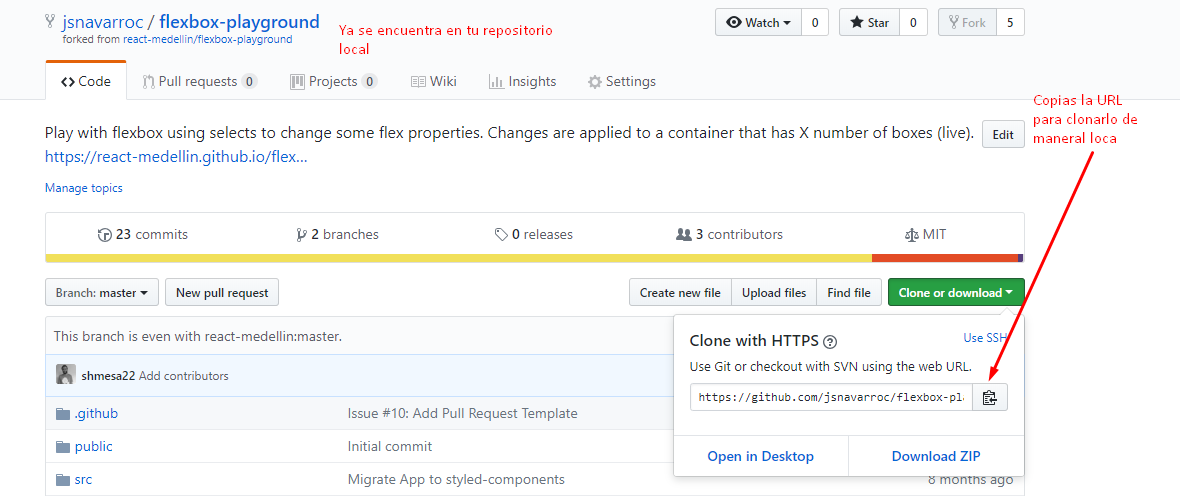Viewport: 1180px width, 496px height.
Task: Open the Wiki tab
Action: (433, 81)
